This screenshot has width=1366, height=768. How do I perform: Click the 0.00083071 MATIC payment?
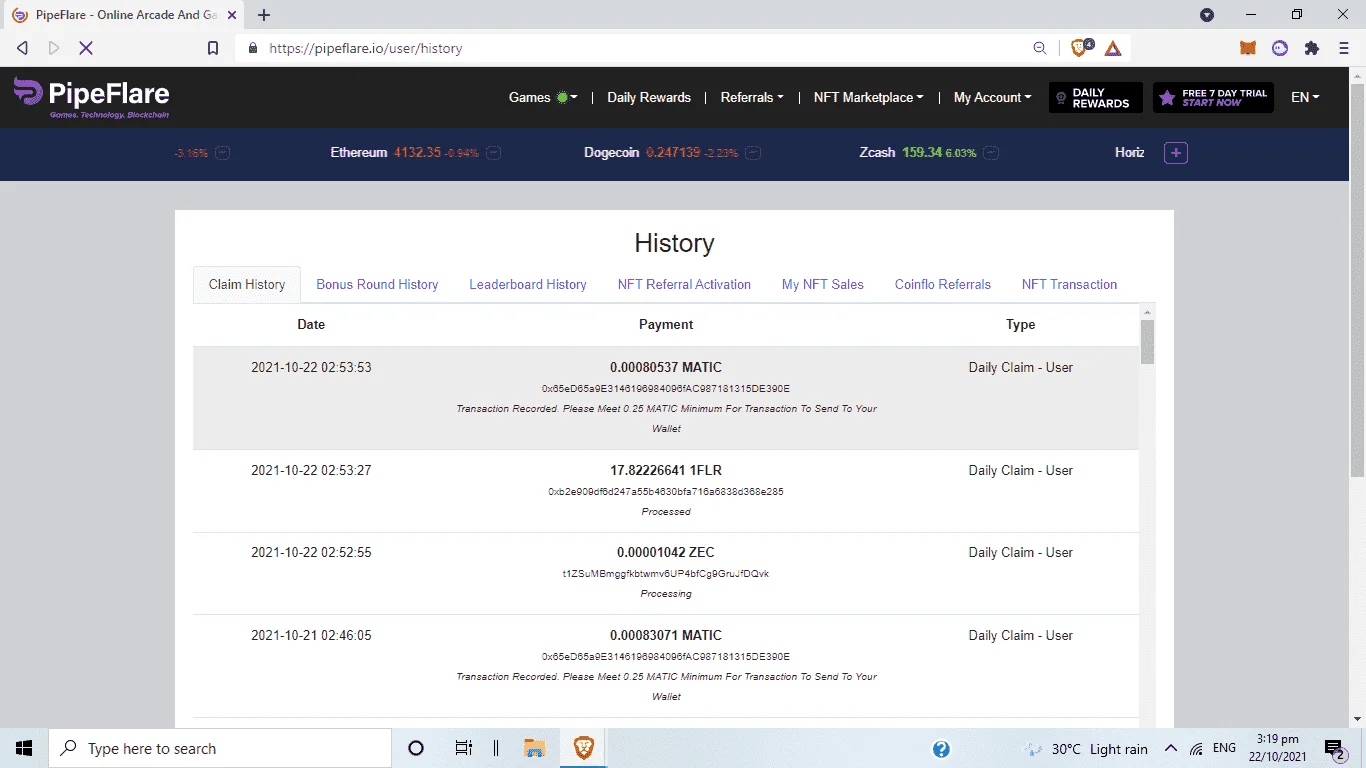point(666,635)
